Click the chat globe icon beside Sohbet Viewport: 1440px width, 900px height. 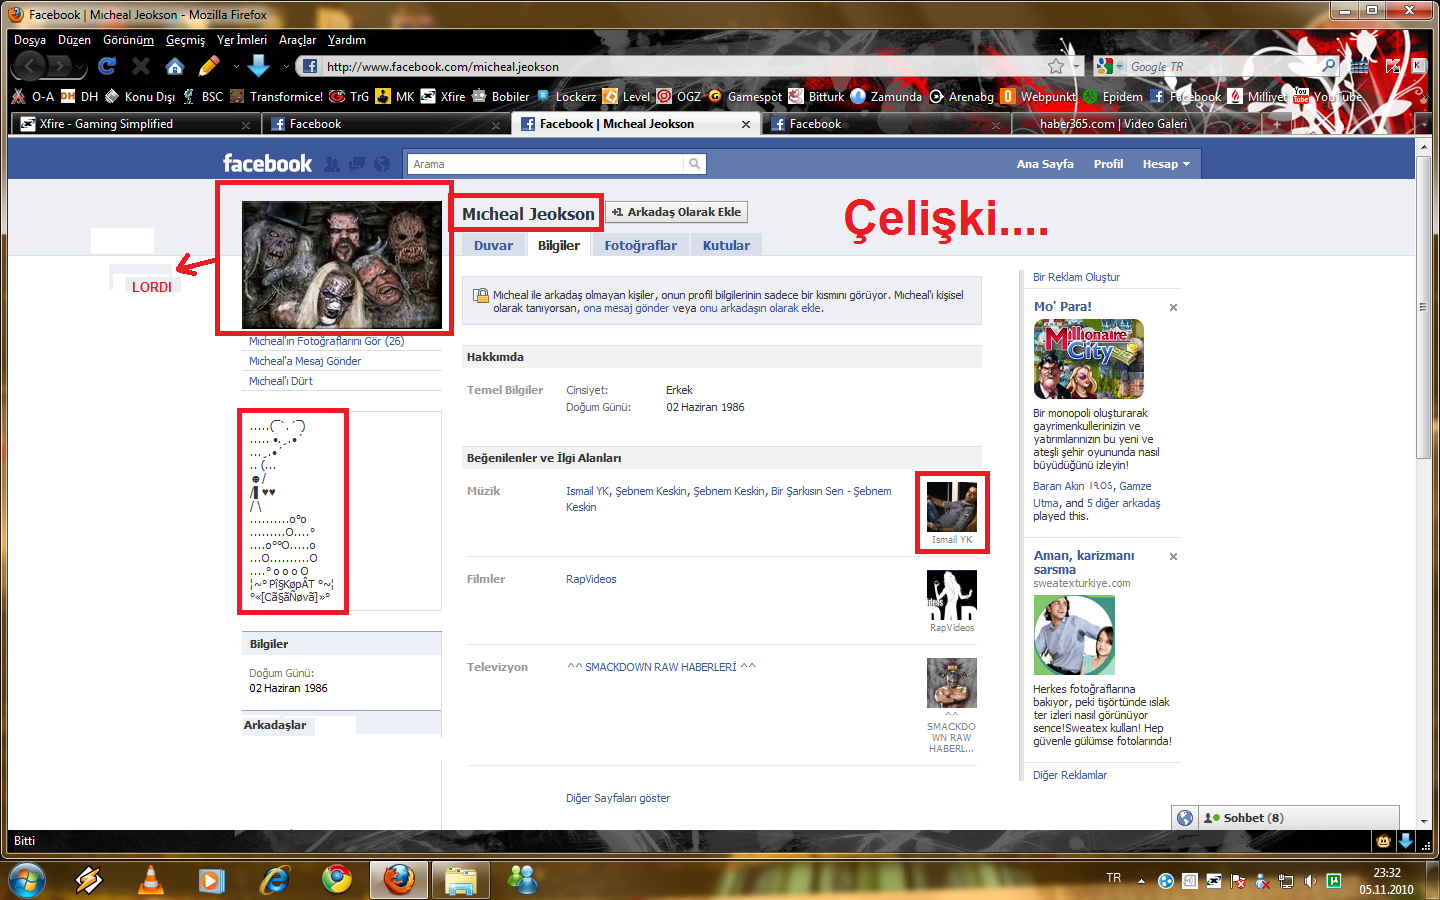pos(1185,818)
